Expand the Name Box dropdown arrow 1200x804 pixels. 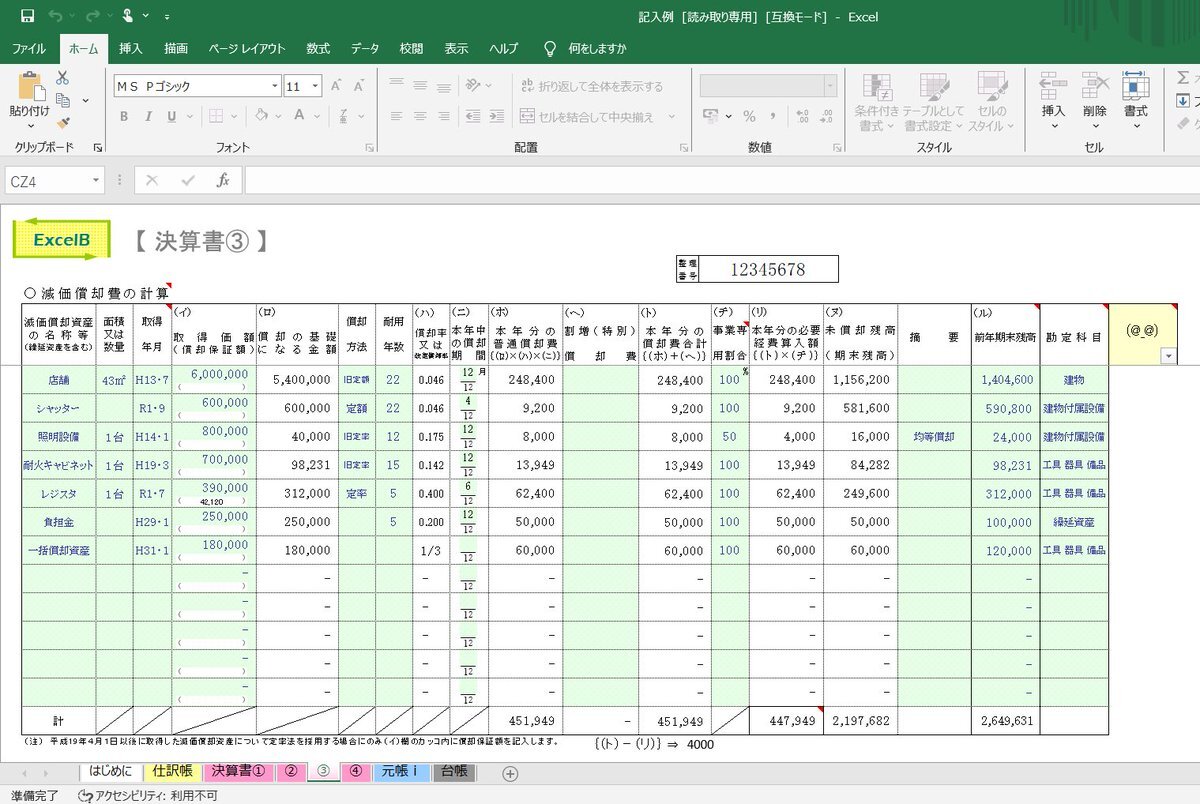pos(96,181)
